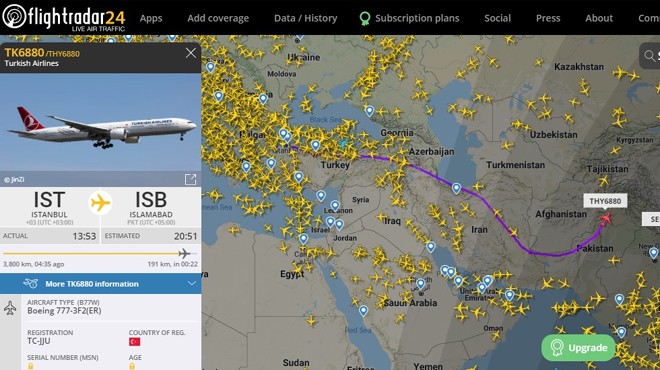Click the locked serial number padlock icon
Viewport: 660px width, 370px height.
pyautogui.click(x=30, y=366)
